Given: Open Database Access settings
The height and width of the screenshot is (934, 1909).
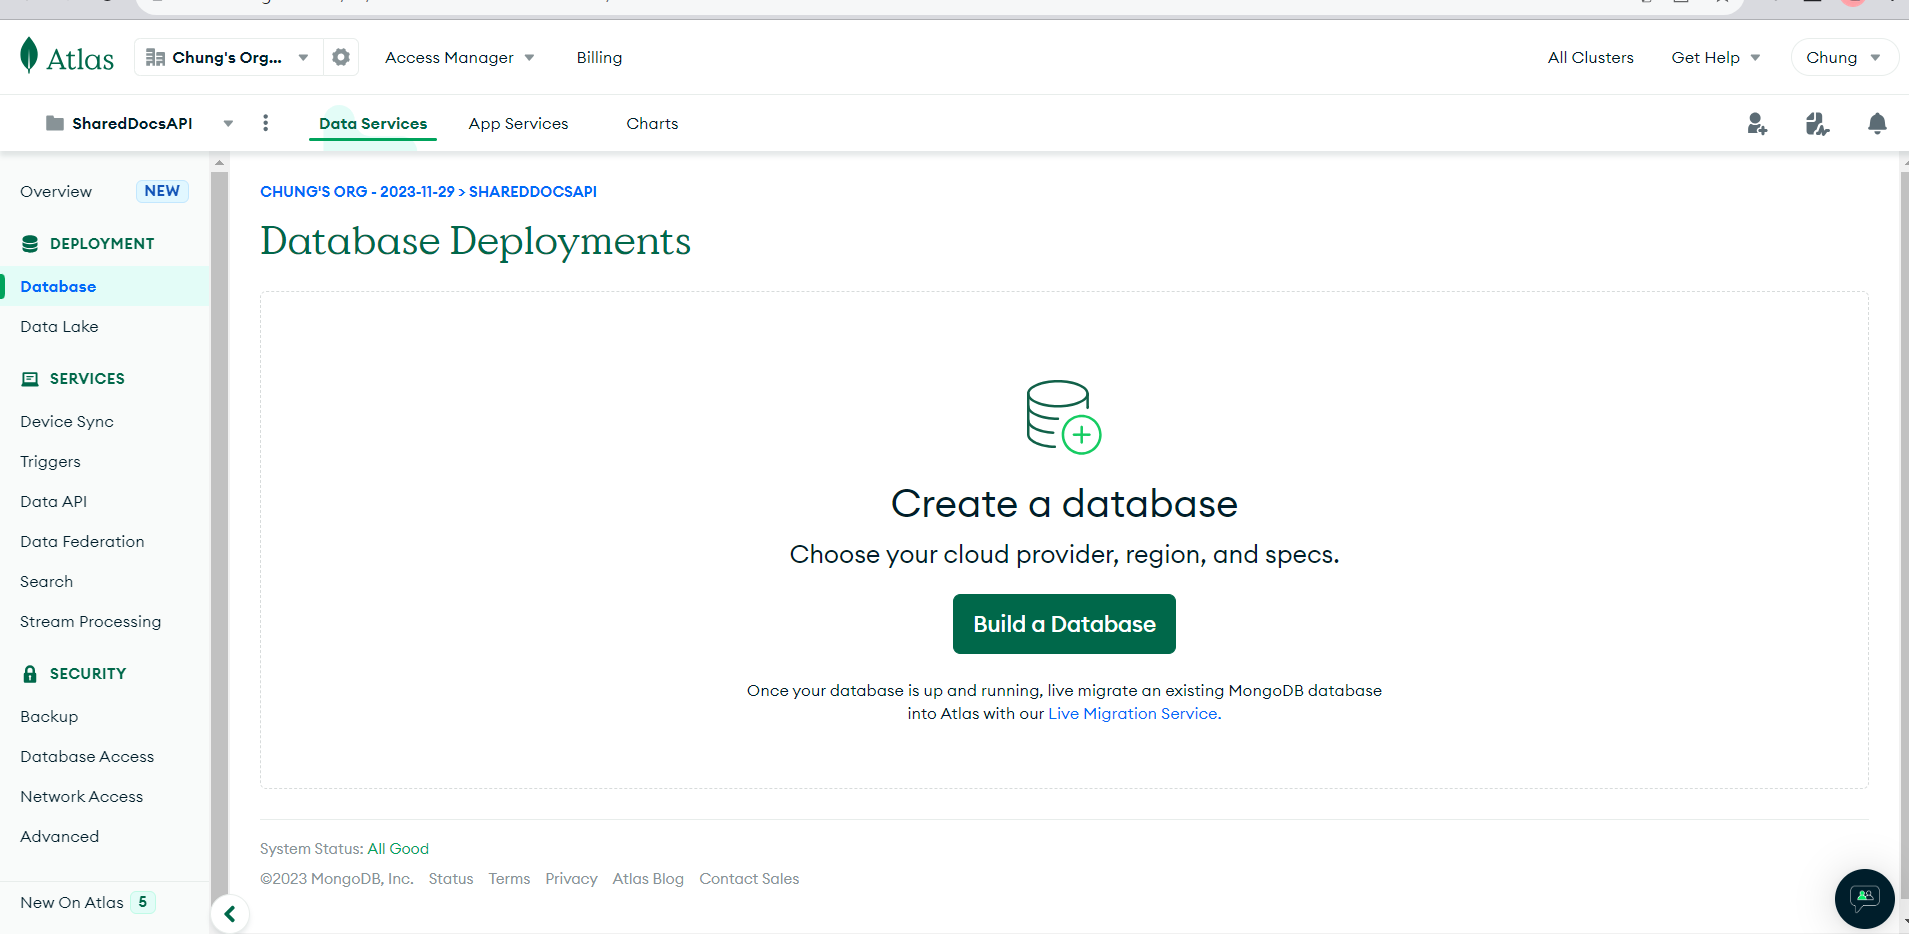Looking at the screenshot, I should 87,757.
